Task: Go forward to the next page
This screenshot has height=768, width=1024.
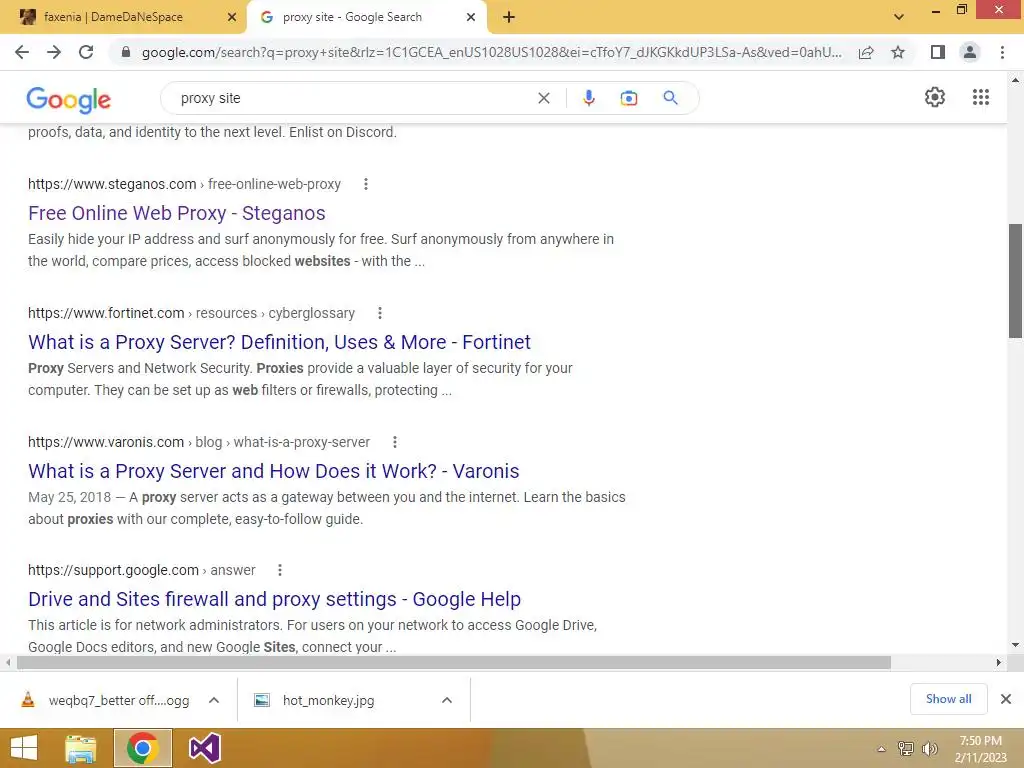Action: [x=54, y=52]
